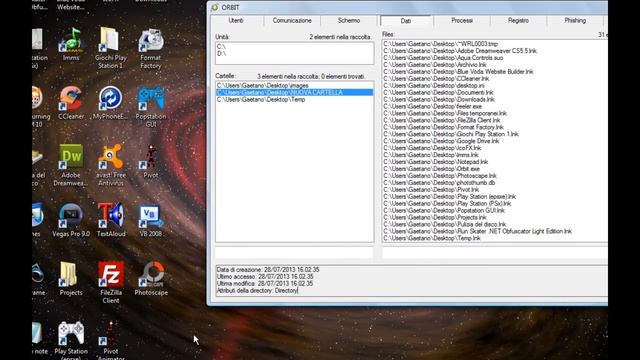640x360 pixels.
Task: Select Downloads.lnk file entry
Action: pos(439,99)
